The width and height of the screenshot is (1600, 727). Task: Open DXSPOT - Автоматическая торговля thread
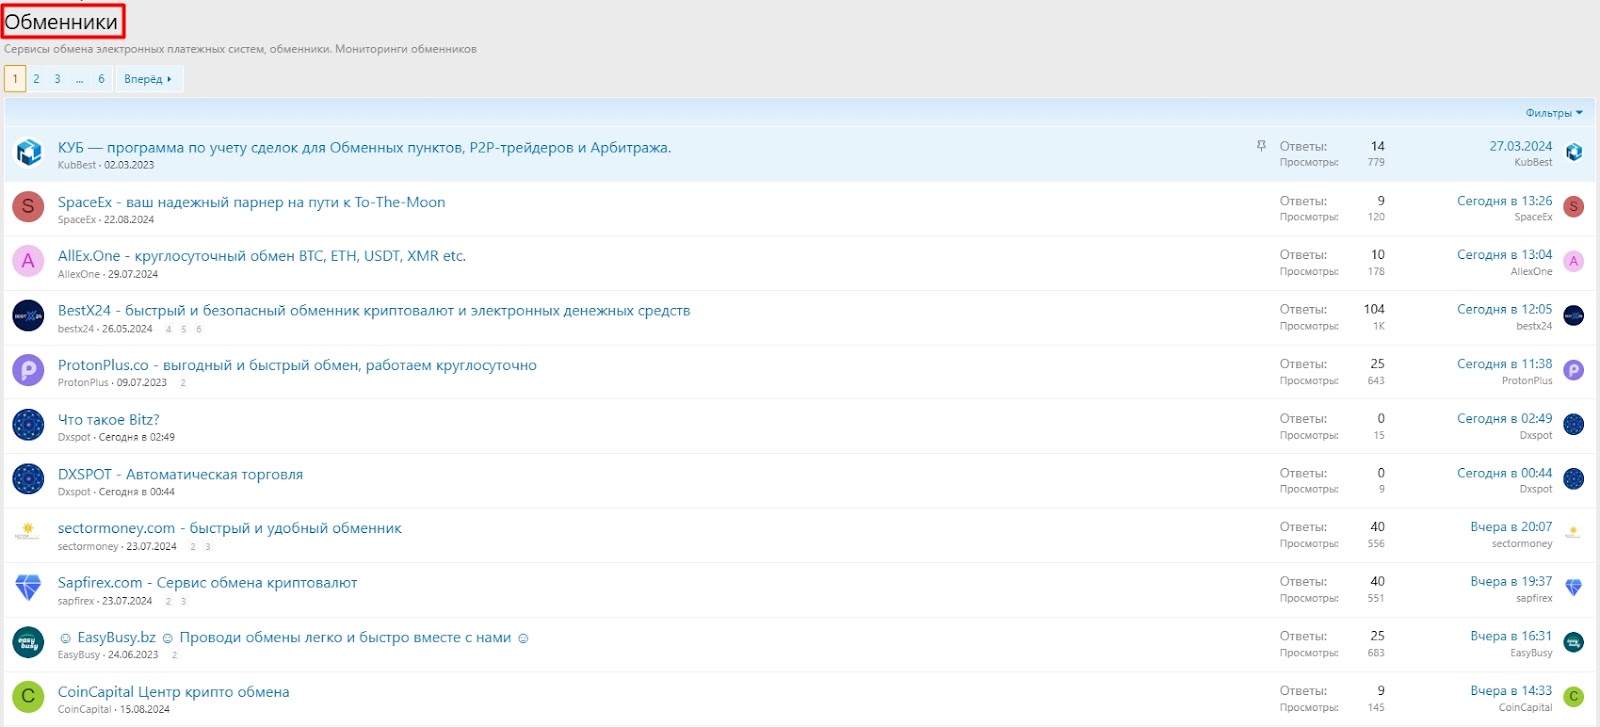coord(180,474)
